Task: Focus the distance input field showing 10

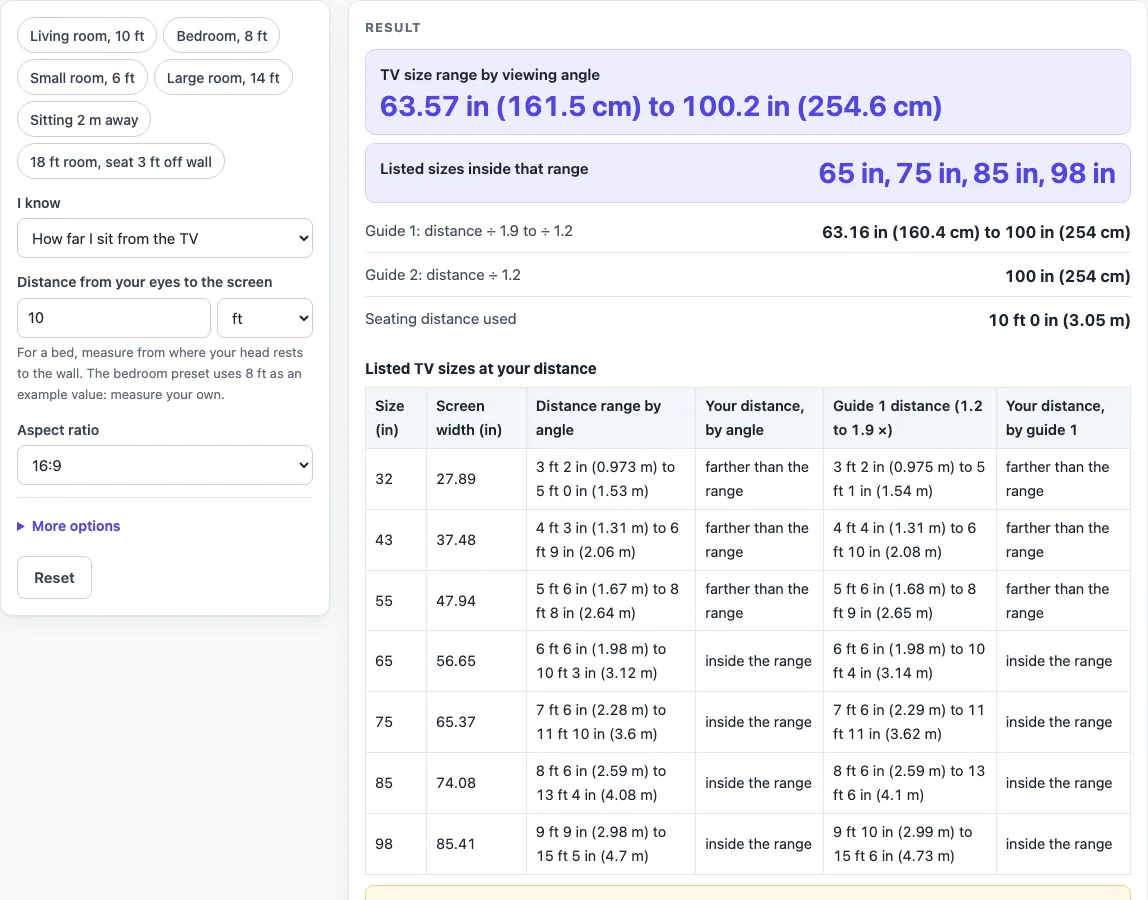Action: pos(113,318)
